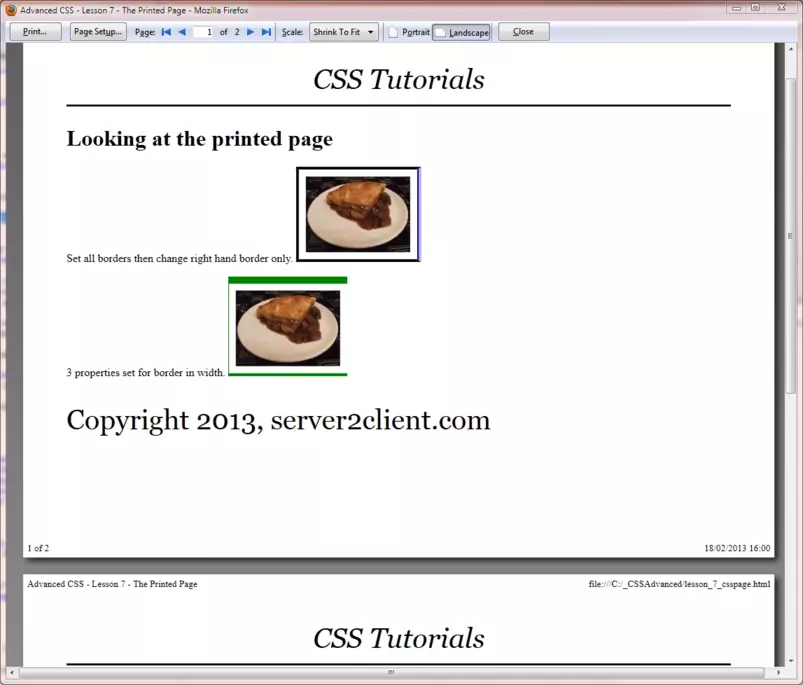Screen dimensions: 803x685
Task: Click the 'Copyright 2013, server2client.com' text
Action: 278,421
